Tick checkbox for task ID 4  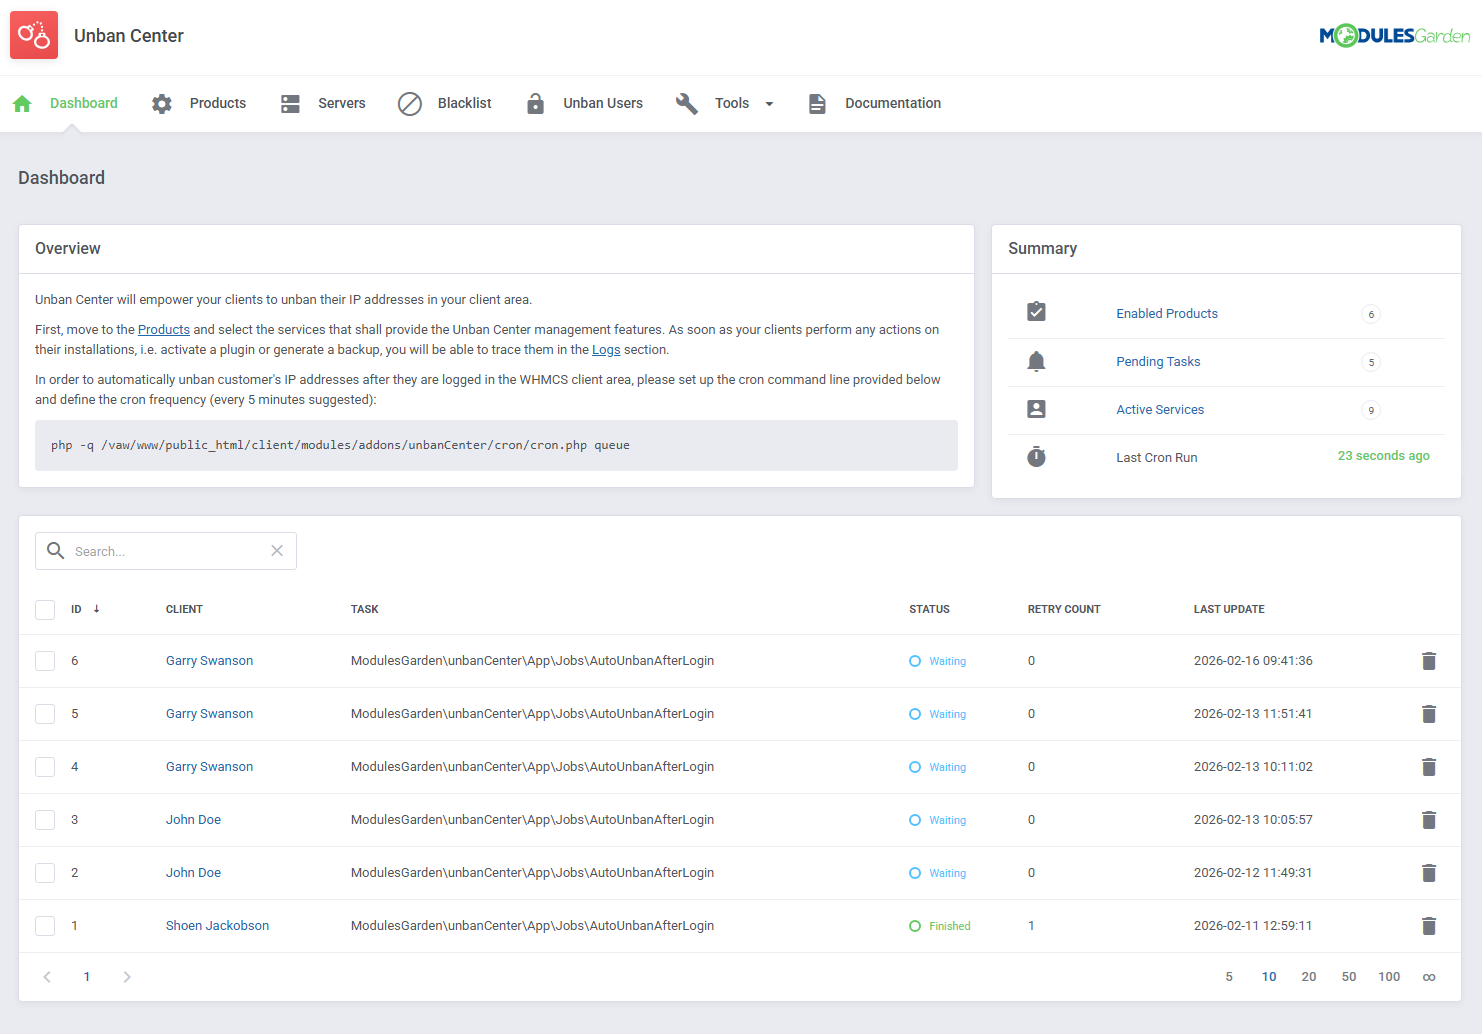click(45, 767)
